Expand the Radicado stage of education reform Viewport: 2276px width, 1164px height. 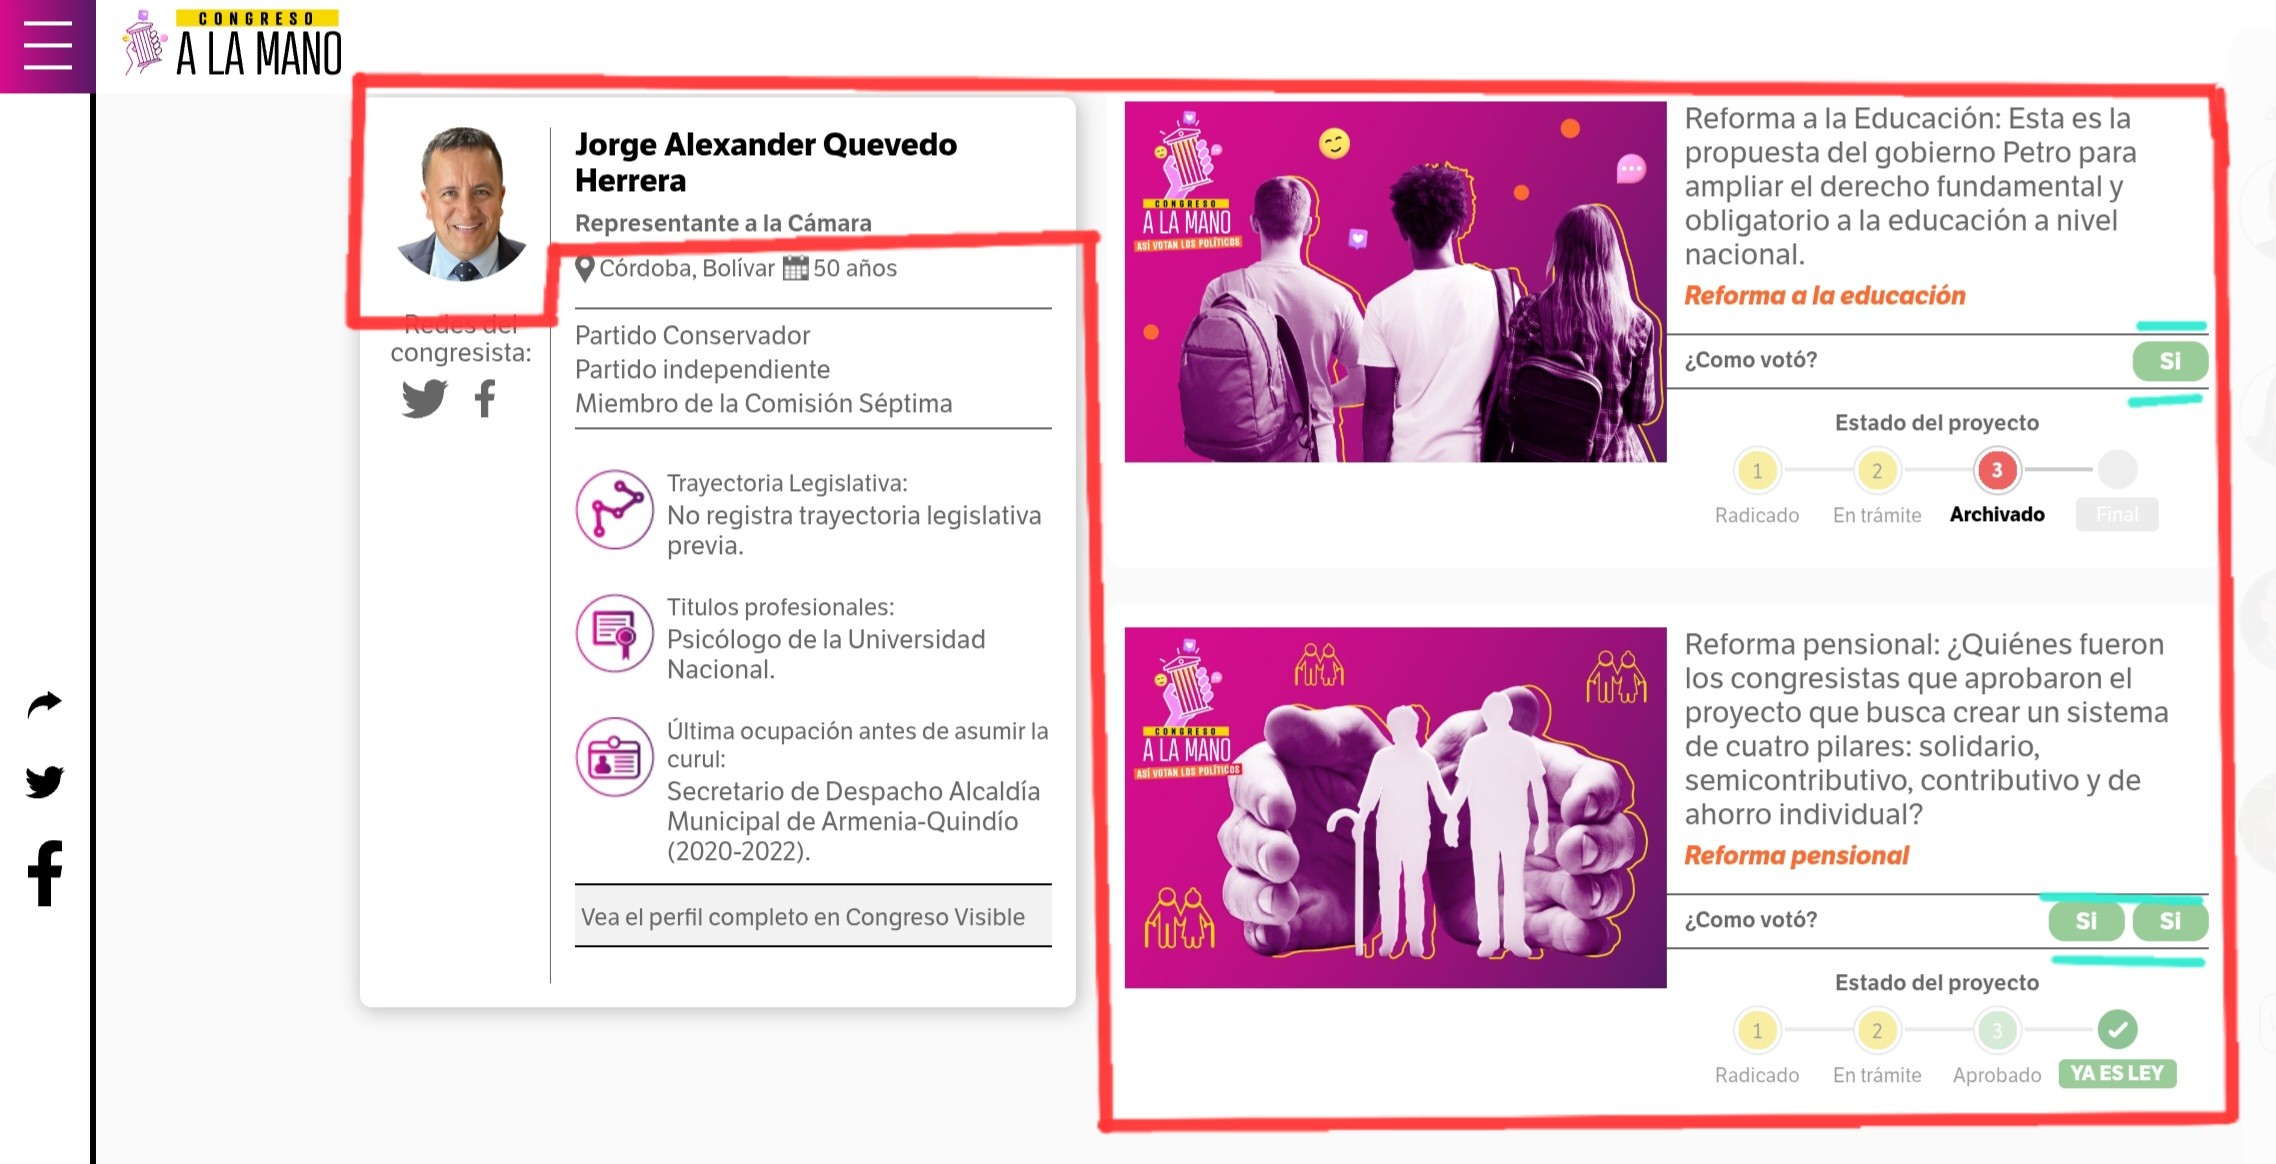tap(1757, 469)
